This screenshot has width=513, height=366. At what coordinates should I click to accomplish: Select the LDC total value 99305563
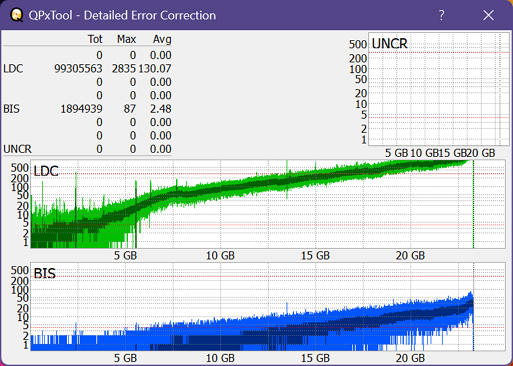tap(78, 69)
